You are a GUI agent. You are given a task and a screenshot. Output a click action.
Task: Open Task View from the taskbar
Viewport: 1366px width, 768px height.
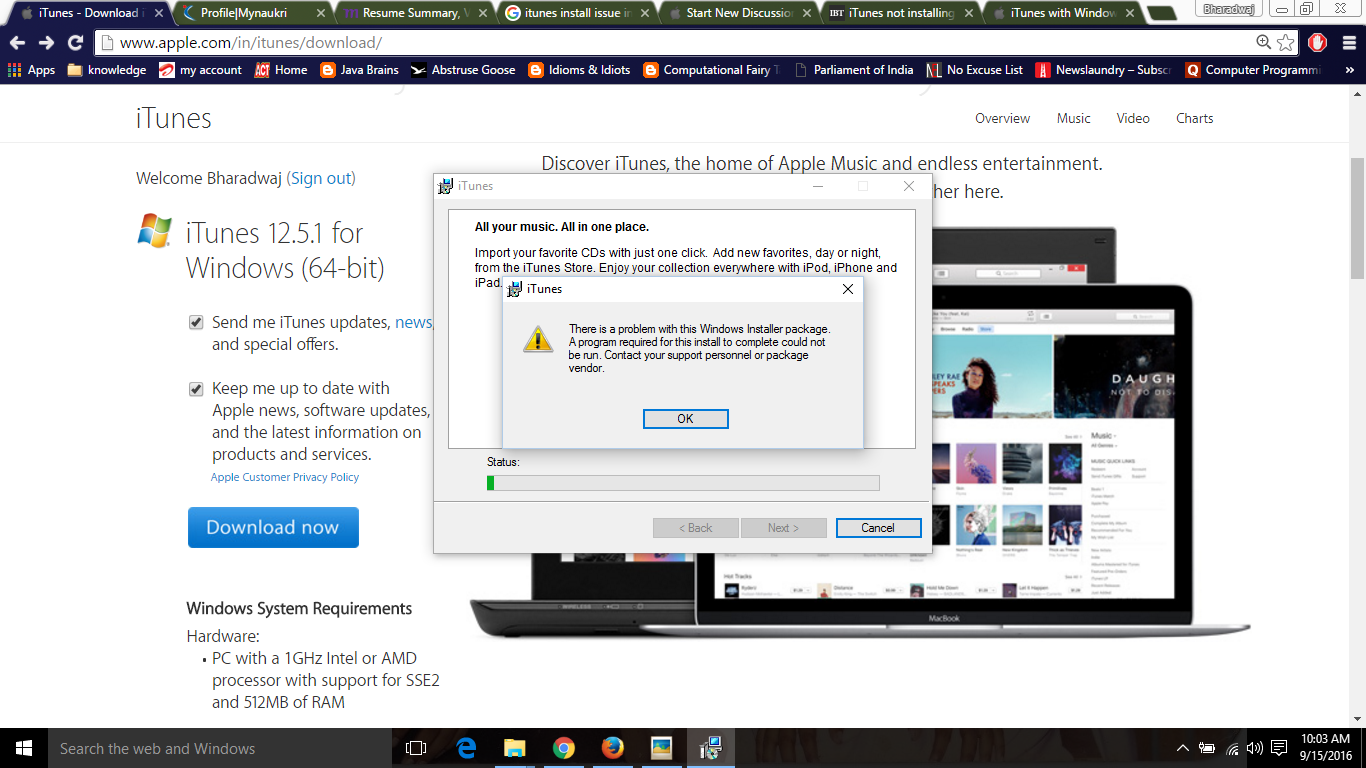click(x=416, y=748)
